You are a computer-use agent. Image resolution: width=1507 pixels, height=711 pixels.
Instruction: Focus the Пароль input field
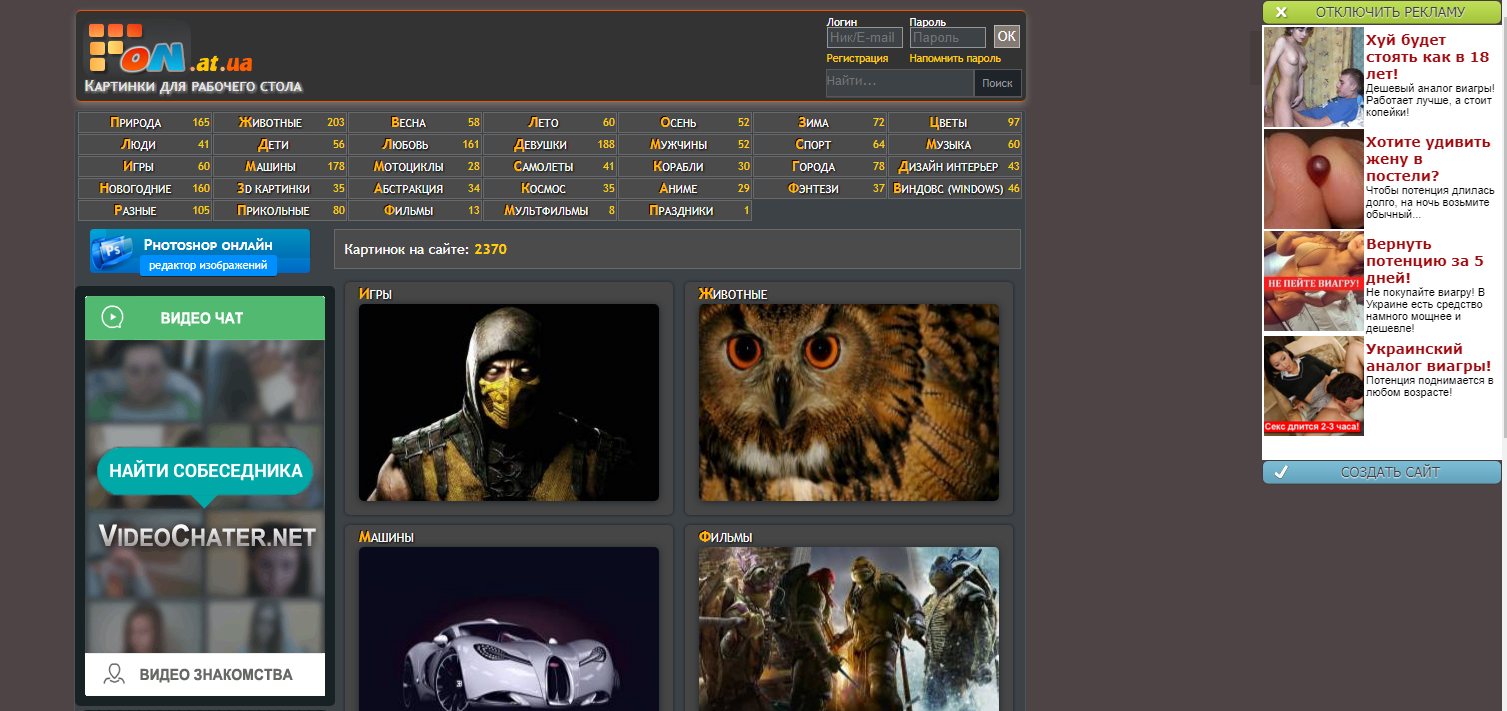(948, 38)
